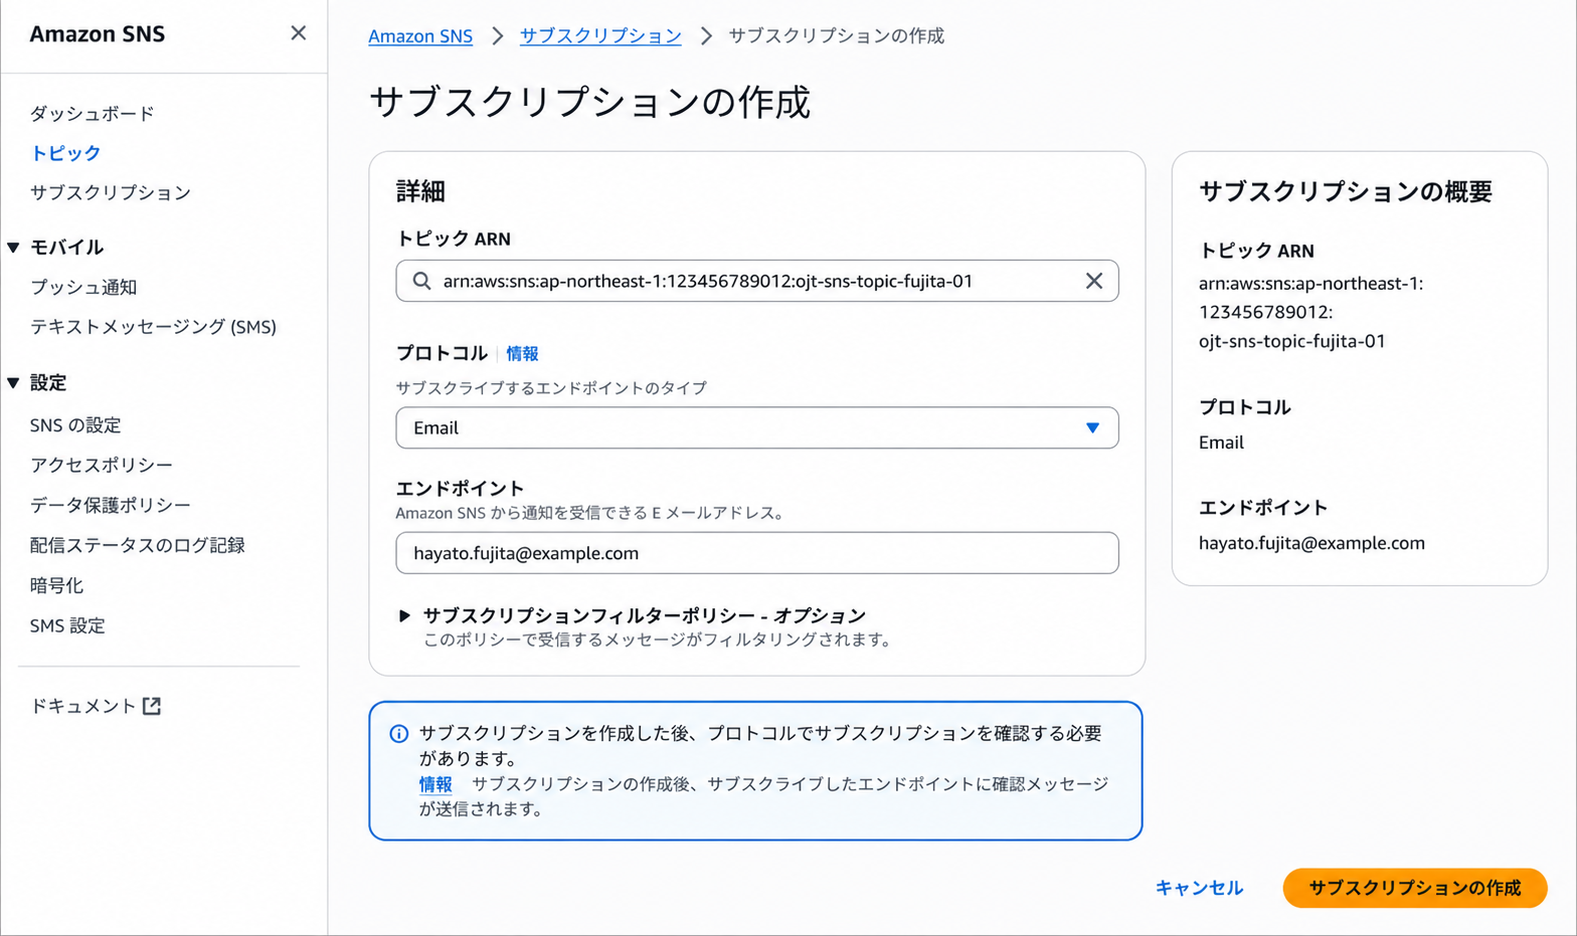1577x936 pixels.
Task: Click ojt-sns-topic-fujita-01 text in summary panel
Action: click(x=1292, y=341)
